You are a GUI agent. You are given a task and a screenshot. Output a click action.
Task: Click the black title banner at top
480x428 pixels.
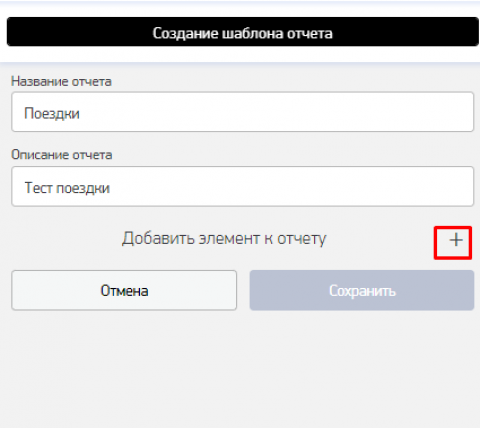243,32
